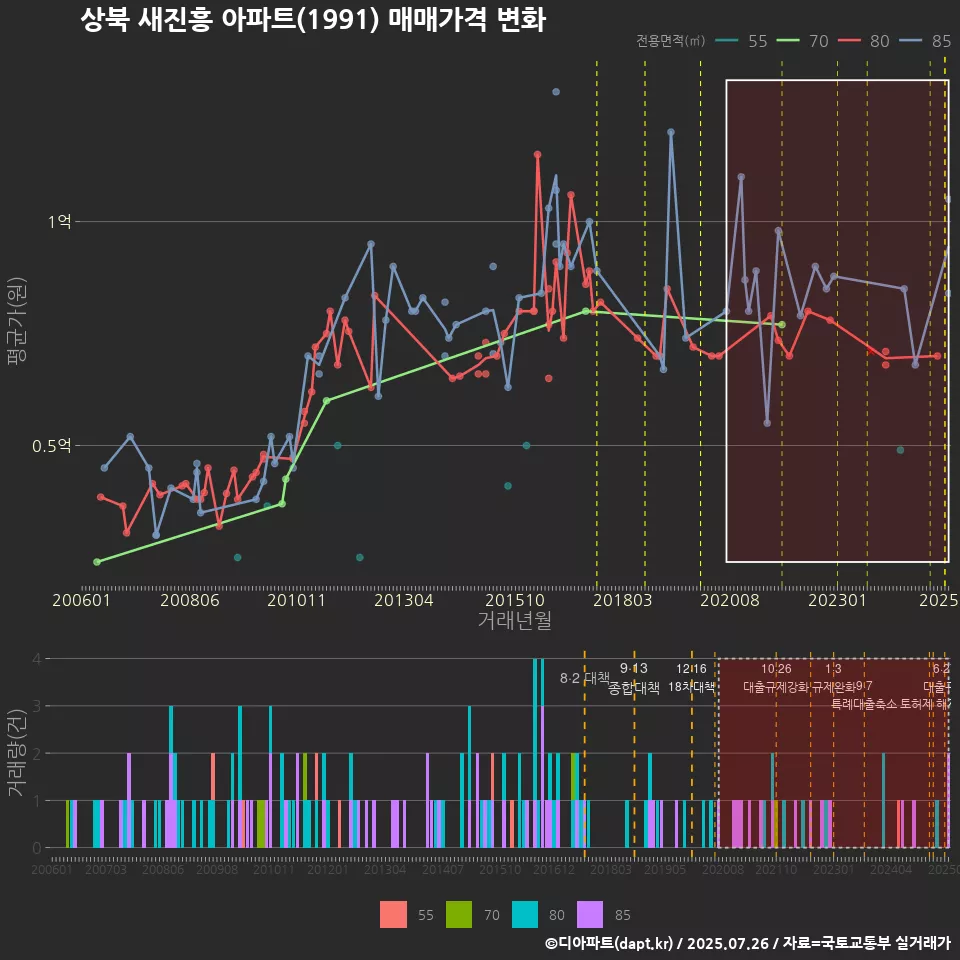Click the 201905 tick label on the volume chart
The height and width of the screenshot is (960, 960).
pos(665,869)
